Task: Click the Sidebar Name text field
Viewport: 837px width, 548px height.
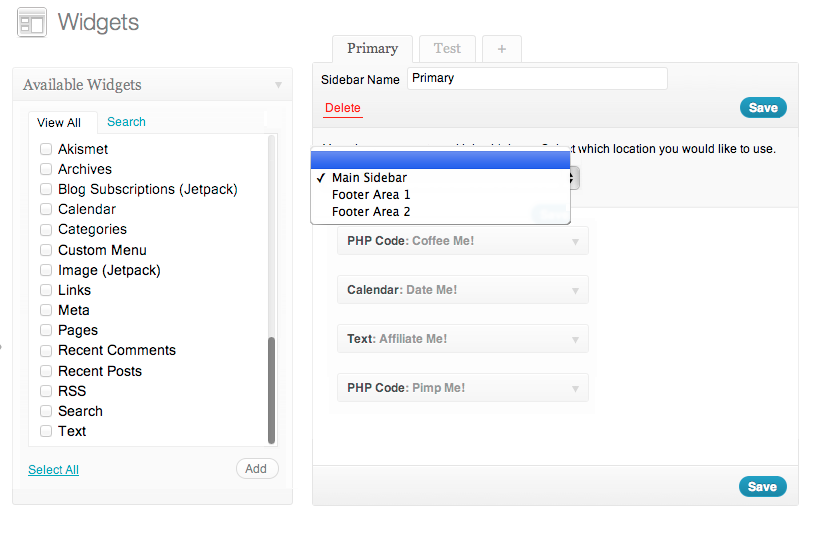Action: [x=536, y=78]
